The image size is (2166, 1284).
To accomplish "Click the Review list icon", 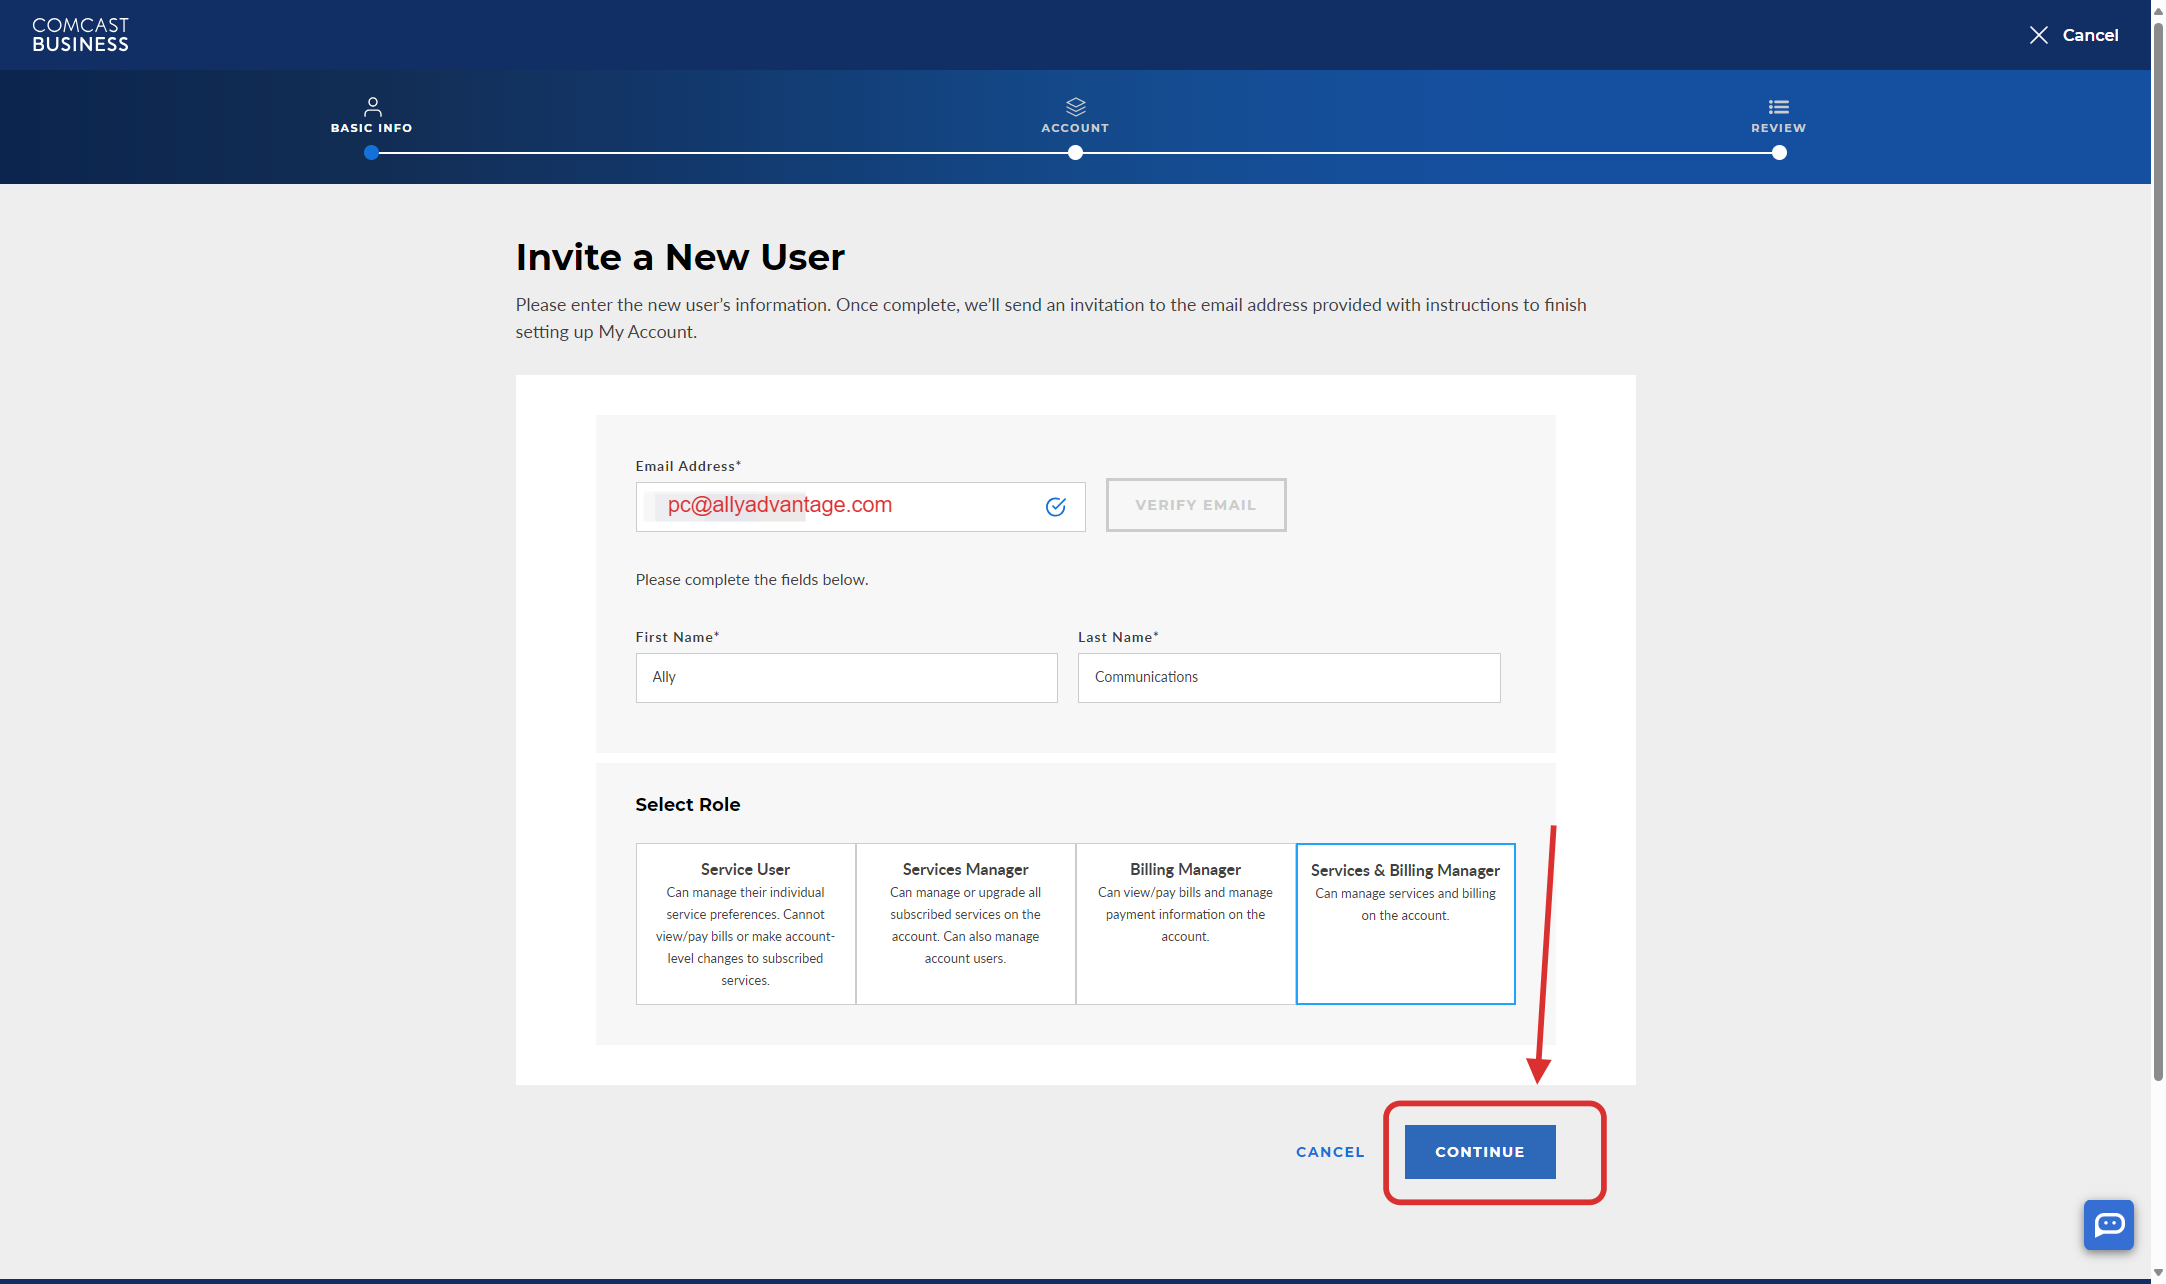I will click(x=1778, y=107).
